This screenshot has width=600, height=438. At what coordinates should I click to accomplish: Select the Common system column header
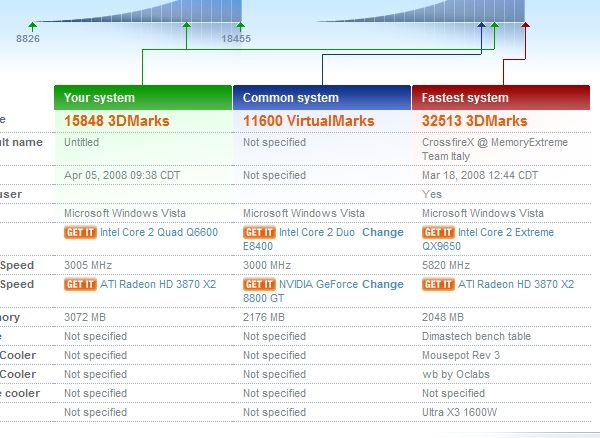tap(322, 98)
